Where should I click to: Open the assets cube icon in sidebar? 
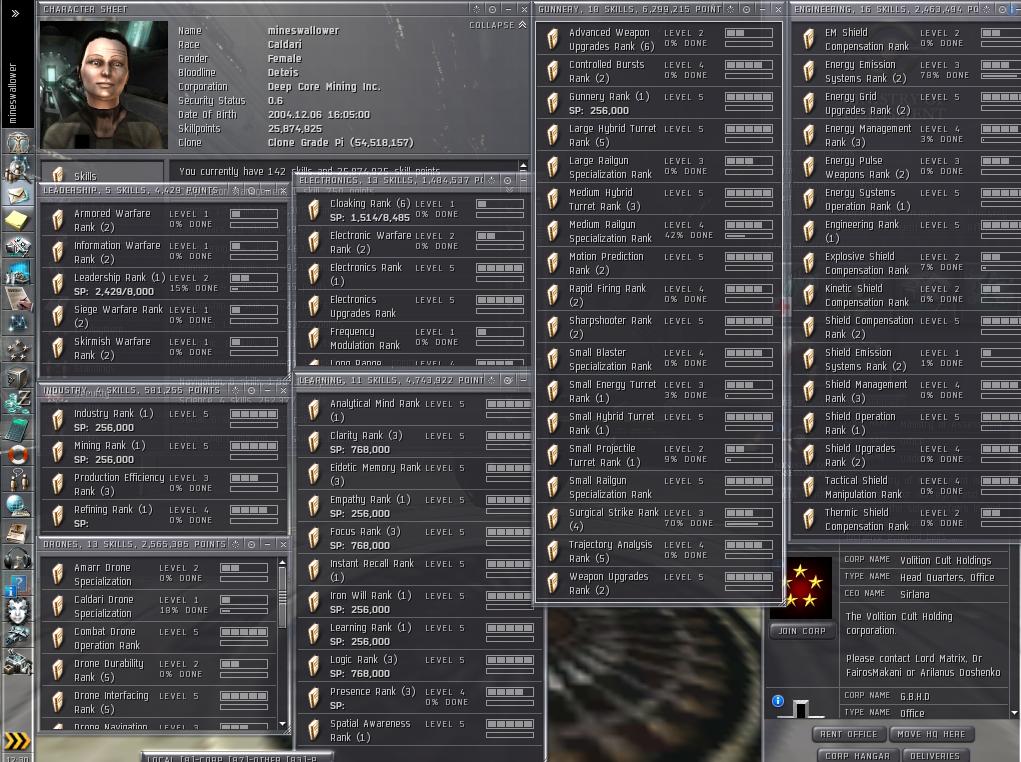18,376
